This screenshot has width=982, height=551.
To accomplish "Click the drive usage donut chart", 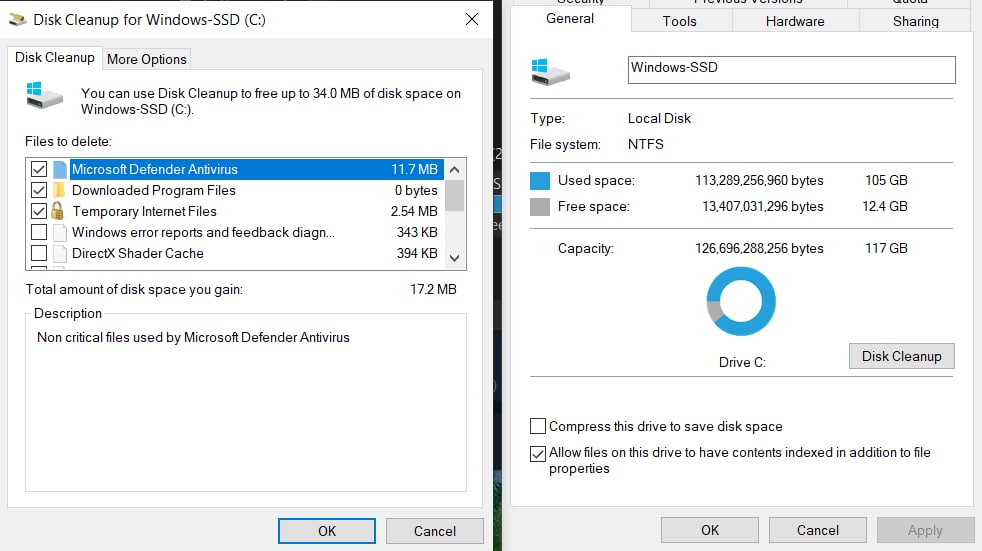I will click(x=741, y=301).
